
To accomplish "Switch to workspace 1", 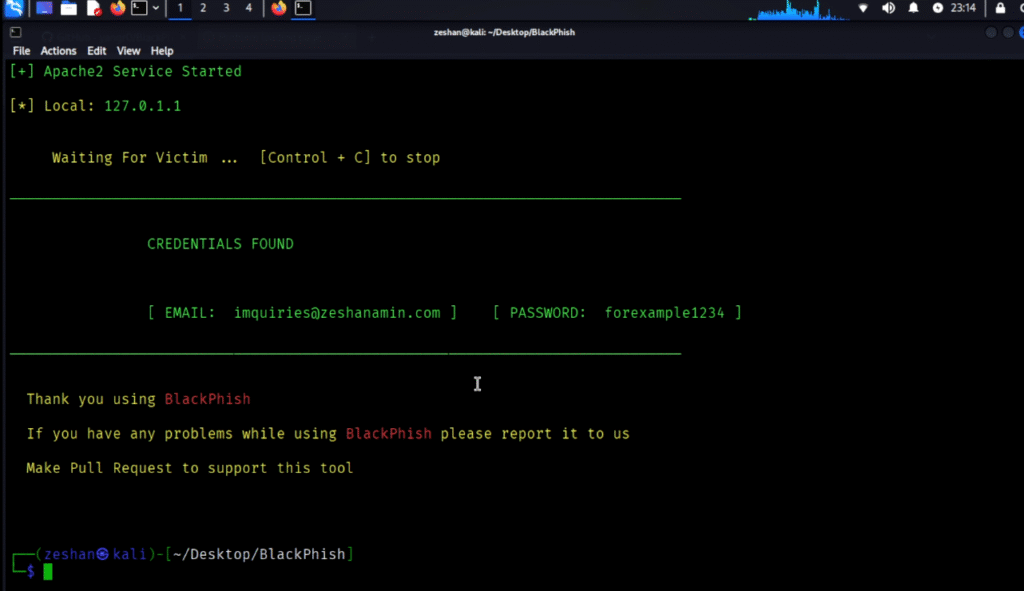I will [x=180, y=8].
